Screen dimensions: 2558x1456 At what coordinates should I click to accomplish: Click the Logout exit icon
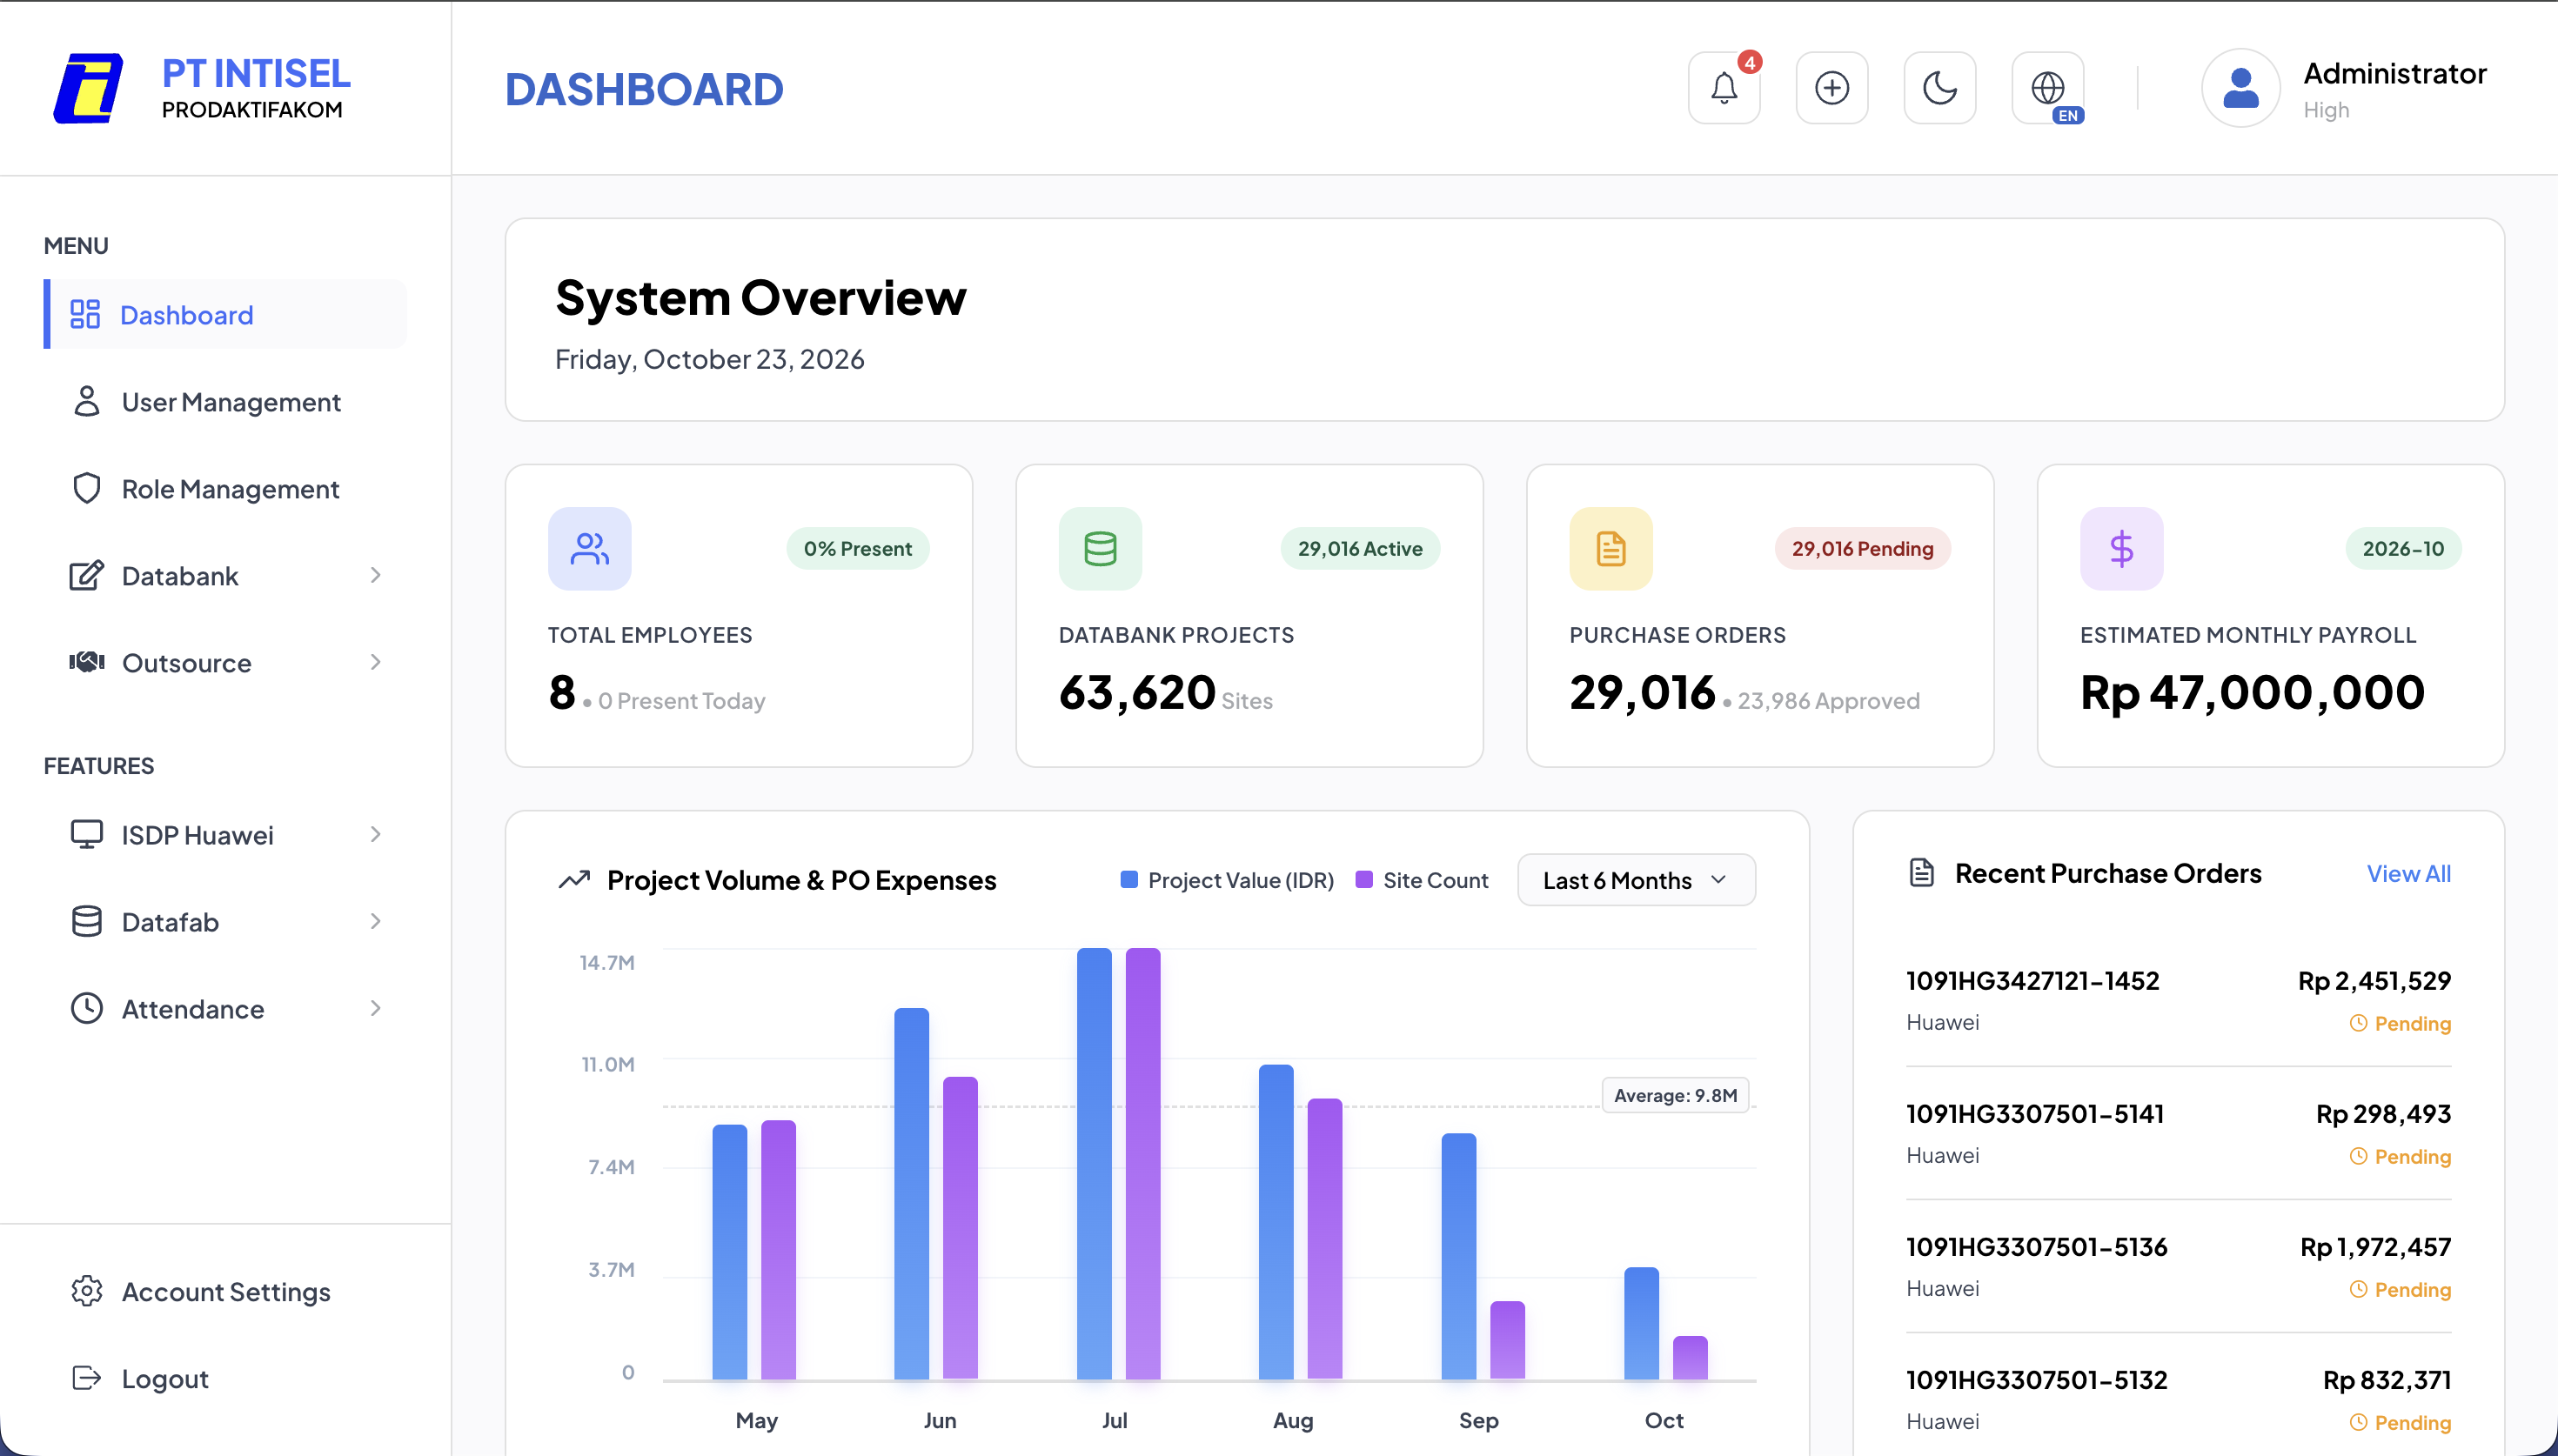pos(87,1378)
